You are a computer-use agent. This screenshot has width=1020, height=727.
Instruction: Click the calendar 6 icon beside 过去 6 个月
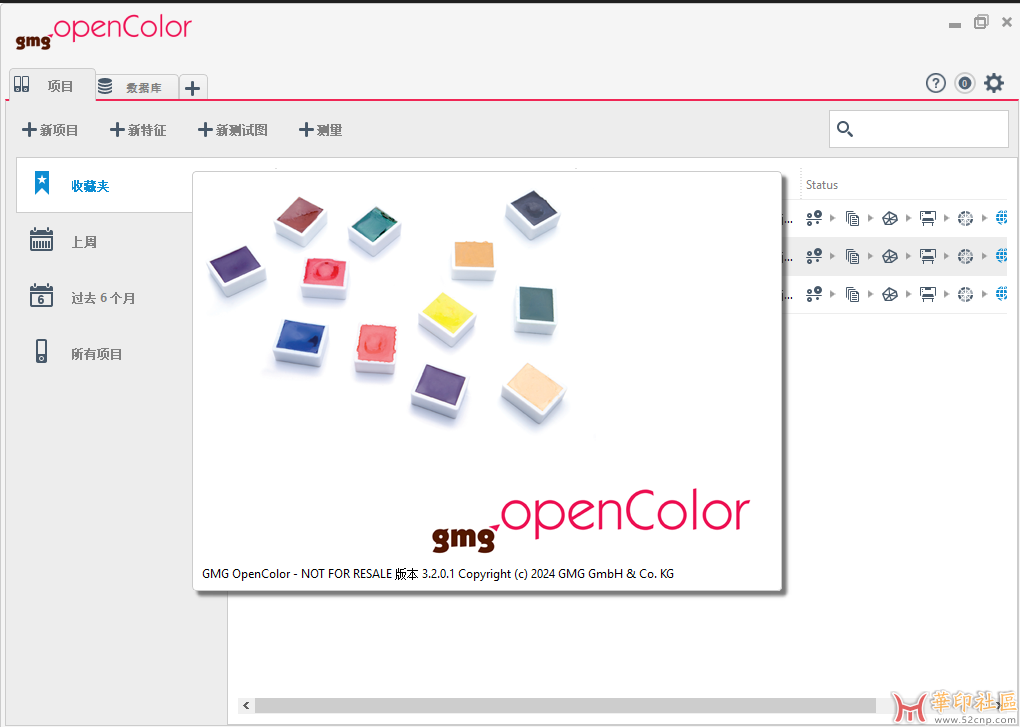coord(42,296)
